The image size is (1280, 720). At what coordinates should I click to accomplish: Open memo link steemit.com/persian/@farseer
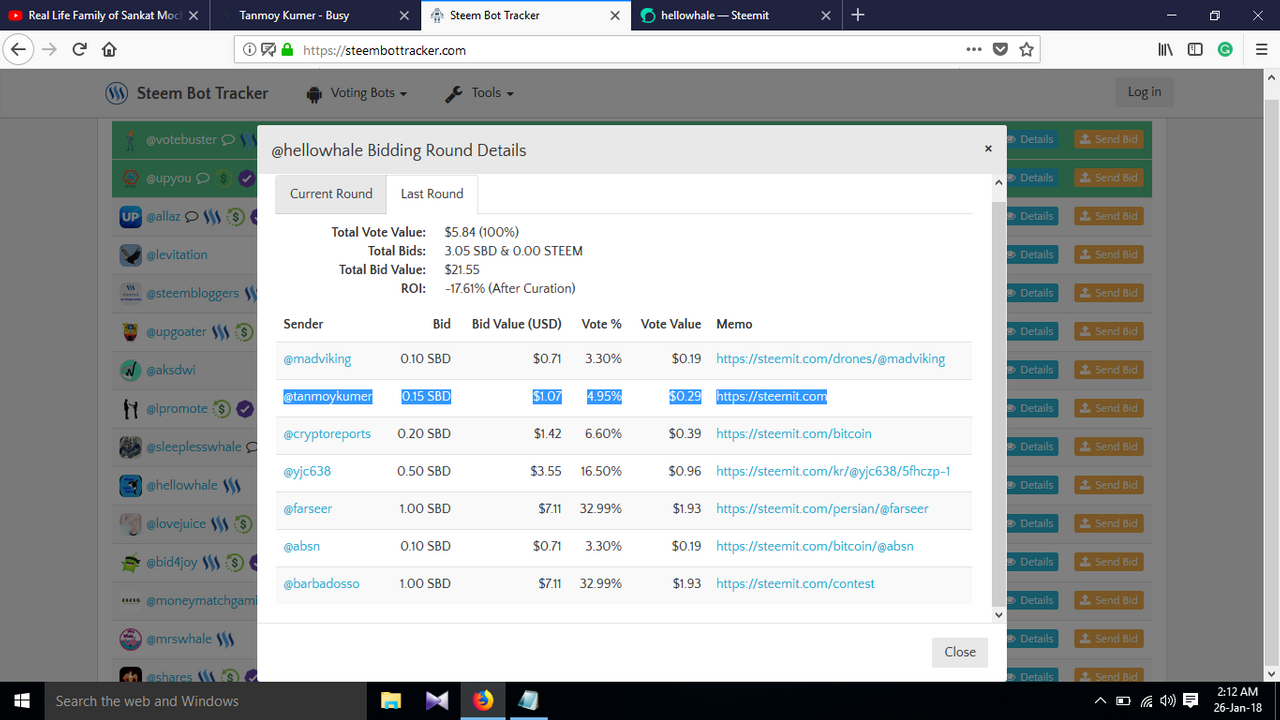[x=822, y=509]
